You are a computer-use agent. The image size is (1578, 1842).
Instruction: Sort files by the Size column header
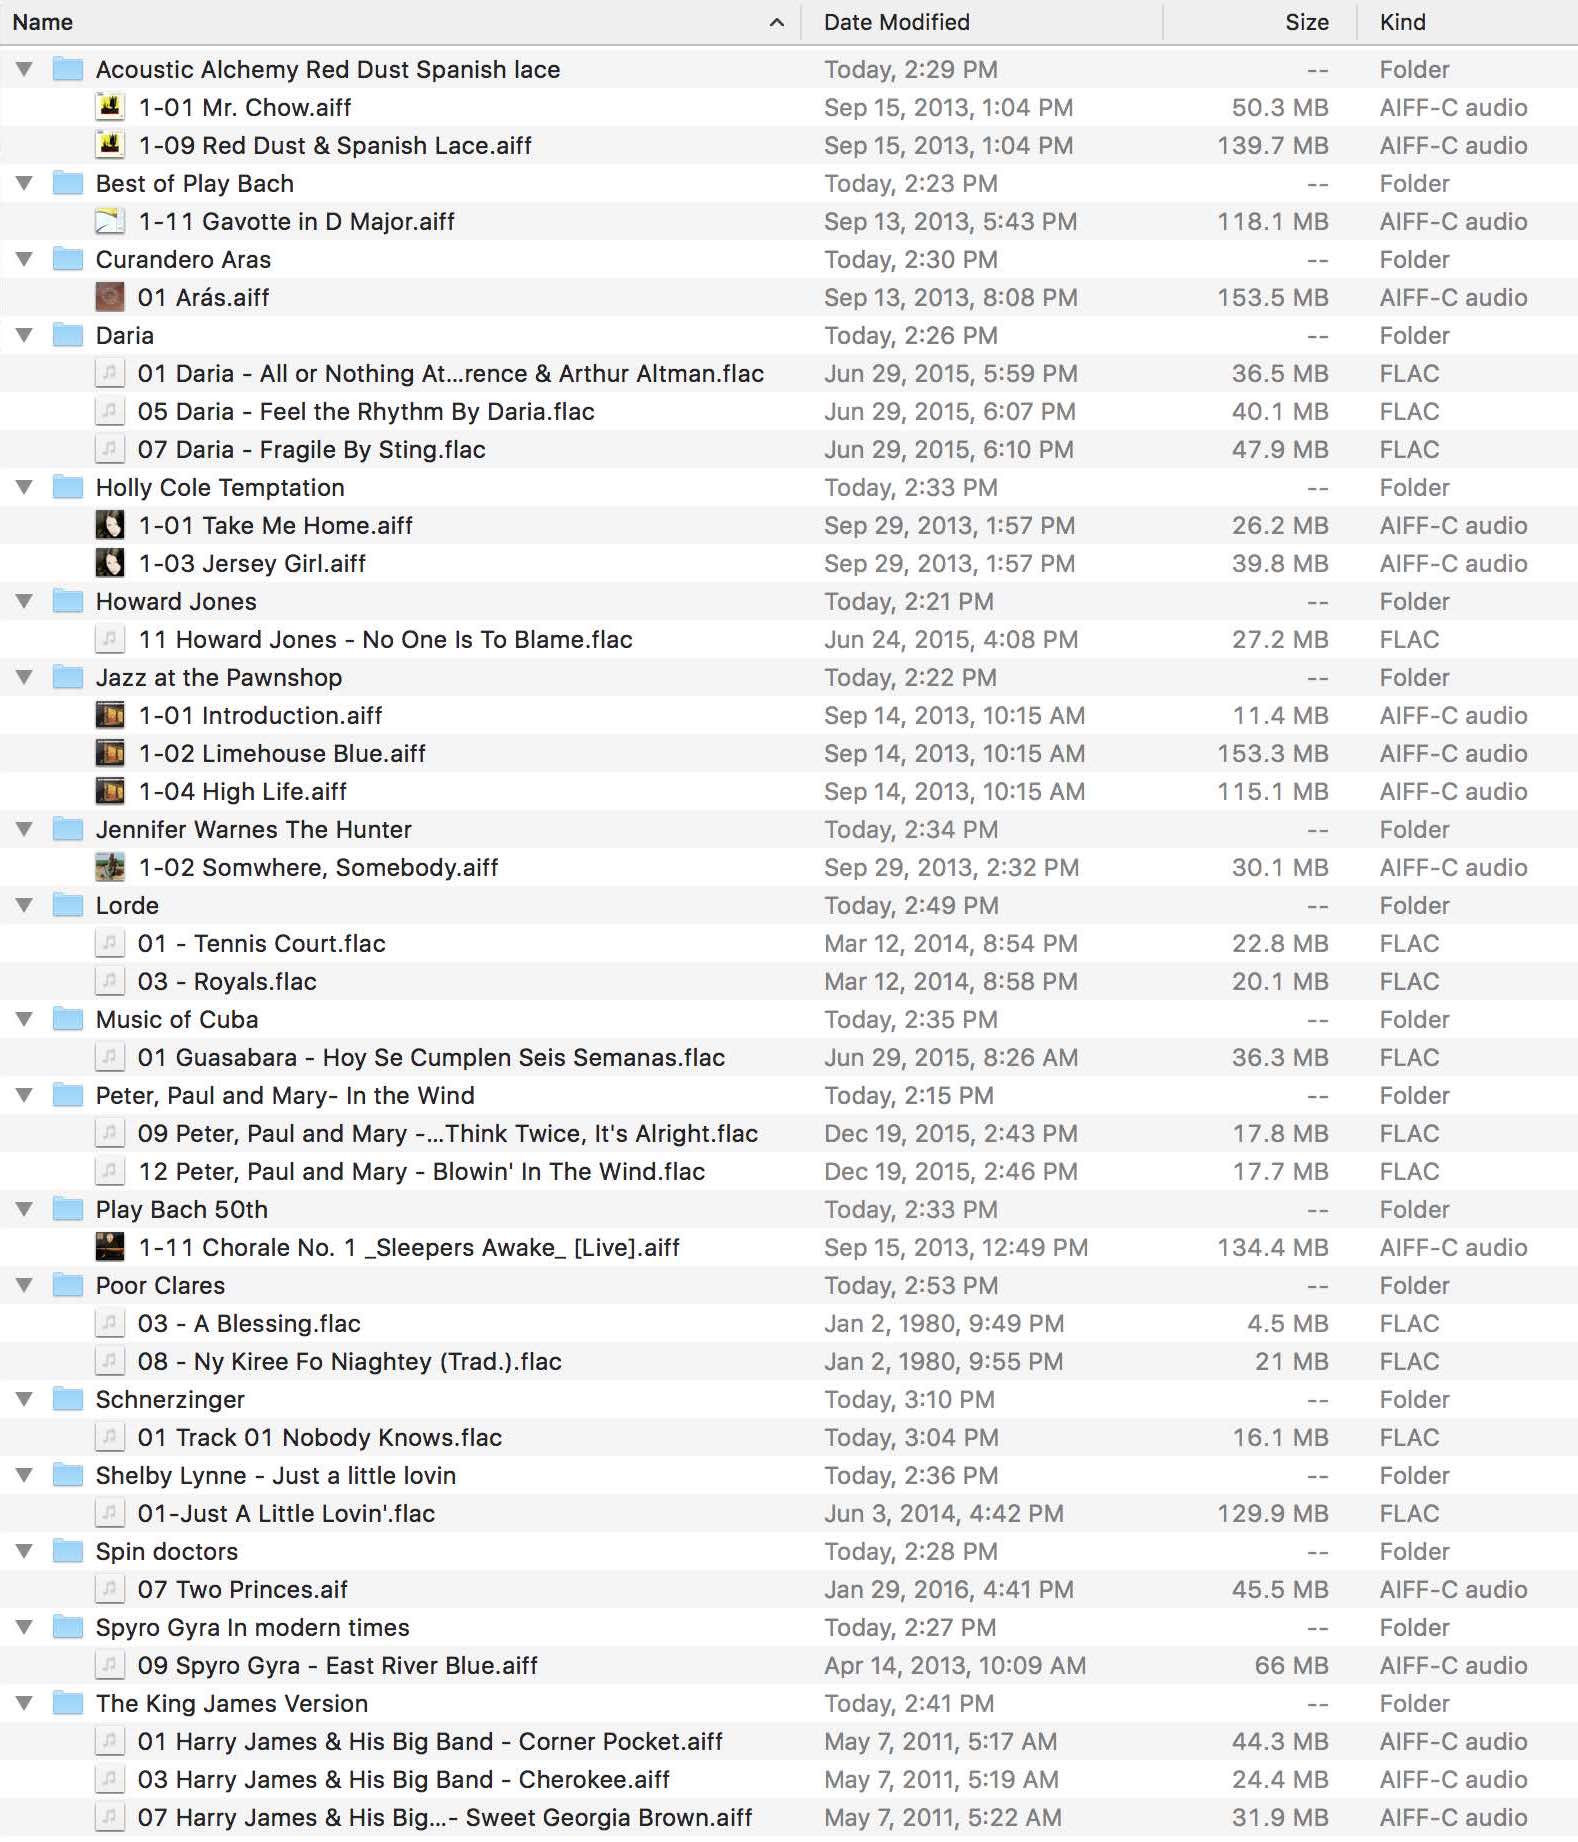[1260, 22]
